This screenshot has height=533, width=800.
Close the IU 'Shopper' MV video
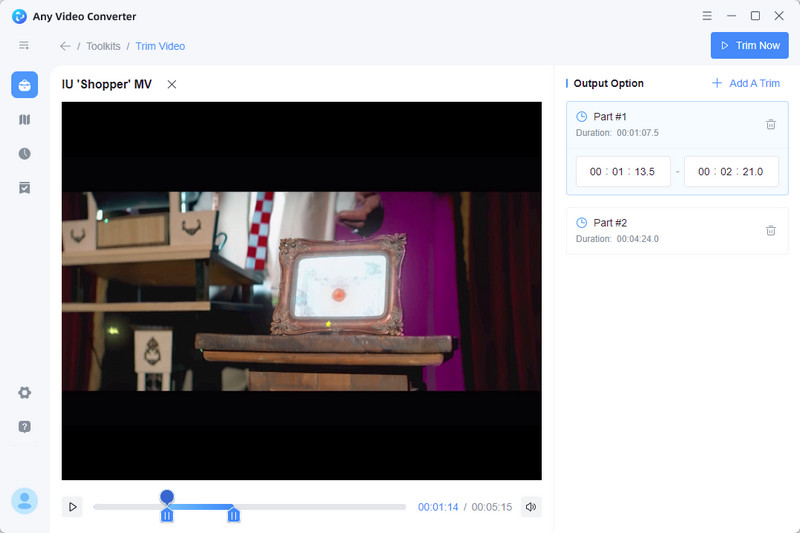coord(172,84)
